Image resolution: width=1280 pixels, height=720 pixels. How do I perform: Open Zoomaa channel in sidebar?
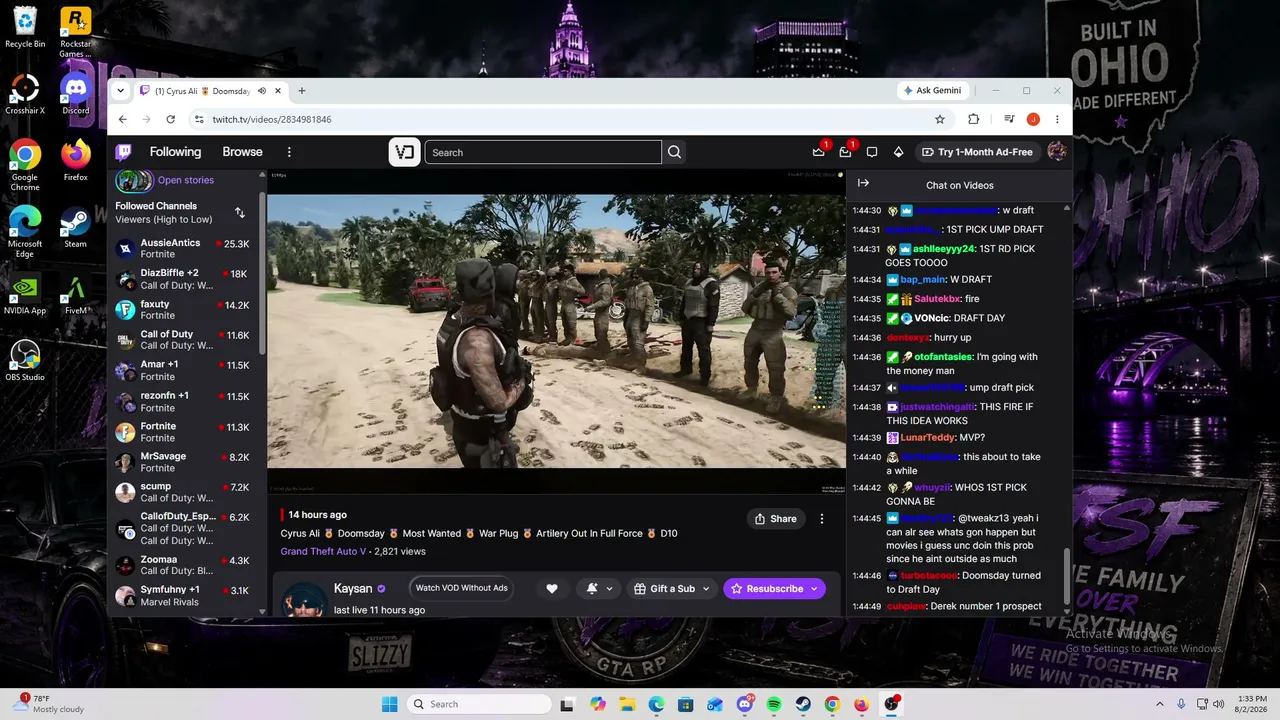183,565
